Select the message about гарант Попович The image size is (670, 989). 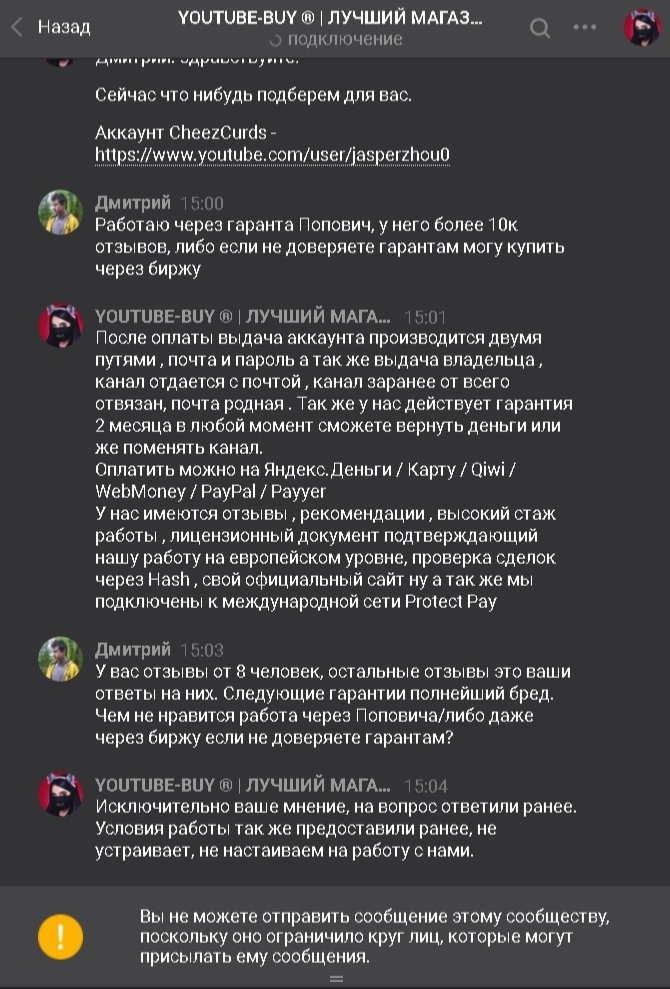[330, 247]
